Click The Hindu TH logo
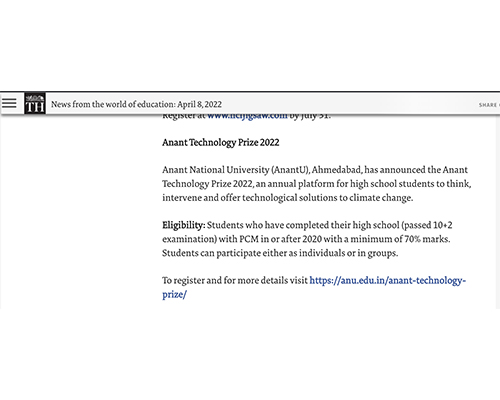Screen dimensions: 500x400 (x=35, y=104)
